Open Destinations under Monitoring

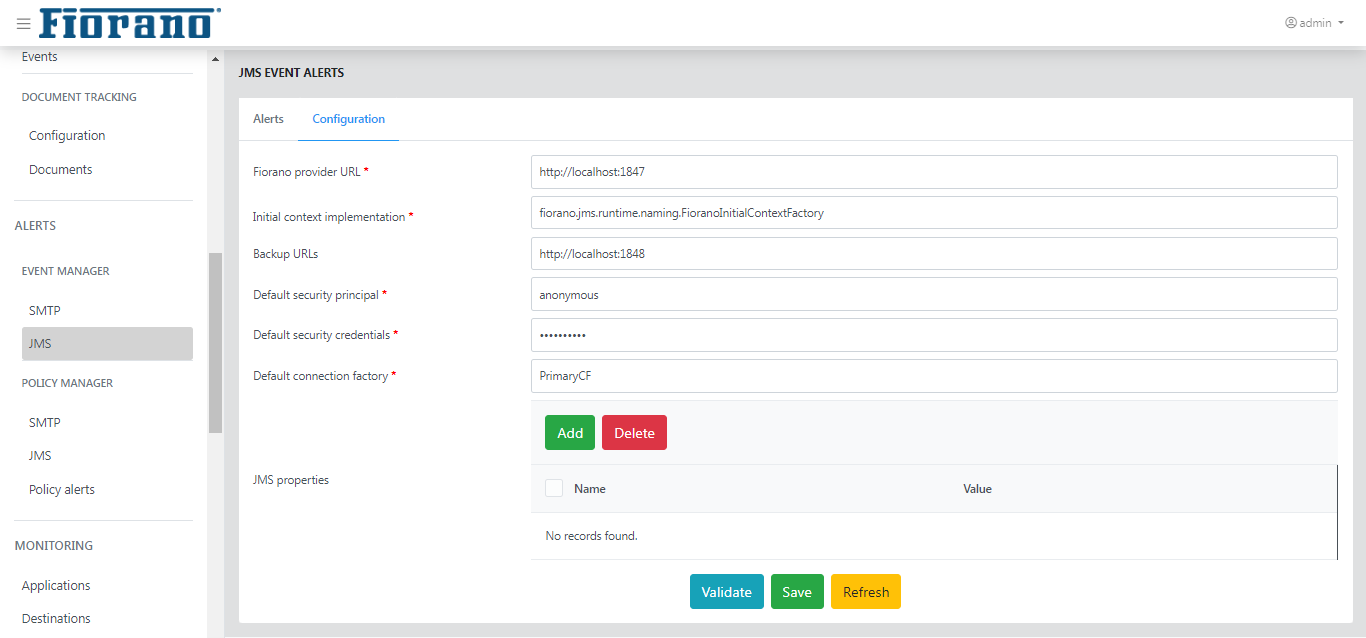[56, 619]
